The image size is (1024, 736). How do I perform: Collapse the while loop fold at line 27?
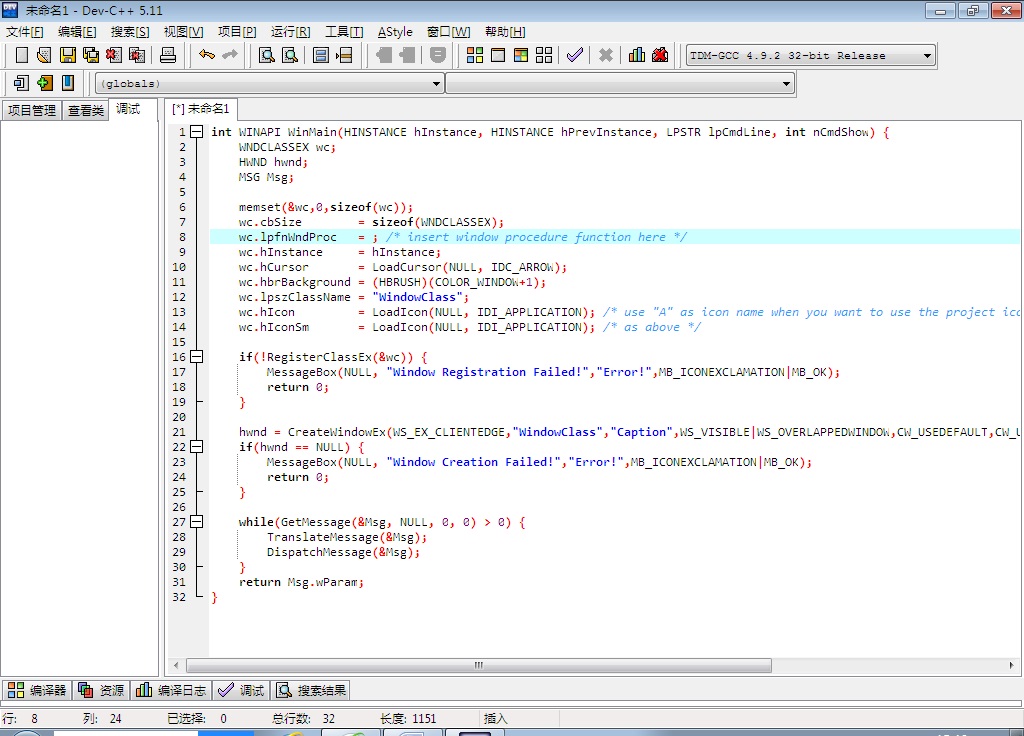(x=197, y=522)
